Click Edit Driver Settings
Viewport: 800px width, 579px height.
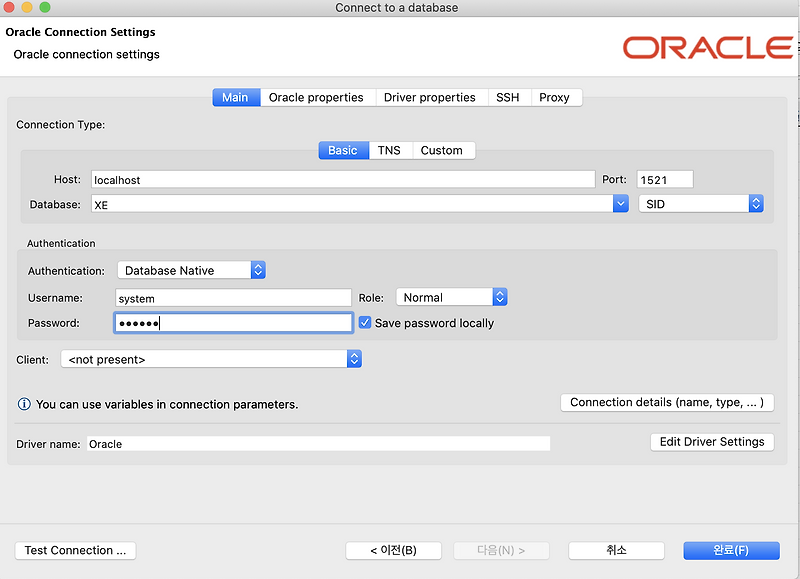(x=712, y=441)
